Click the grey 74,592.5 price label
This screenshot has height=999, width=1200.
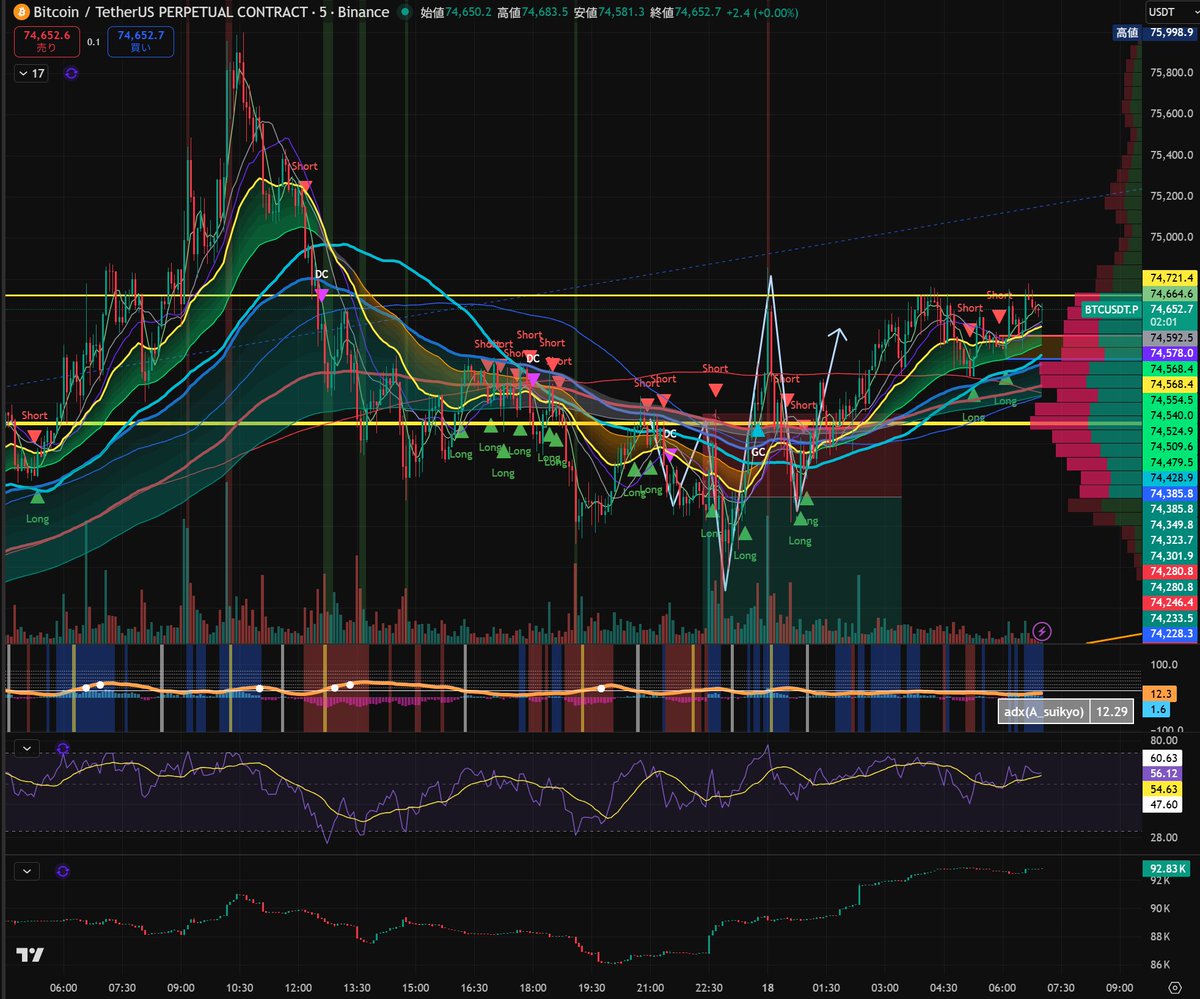1171,339
